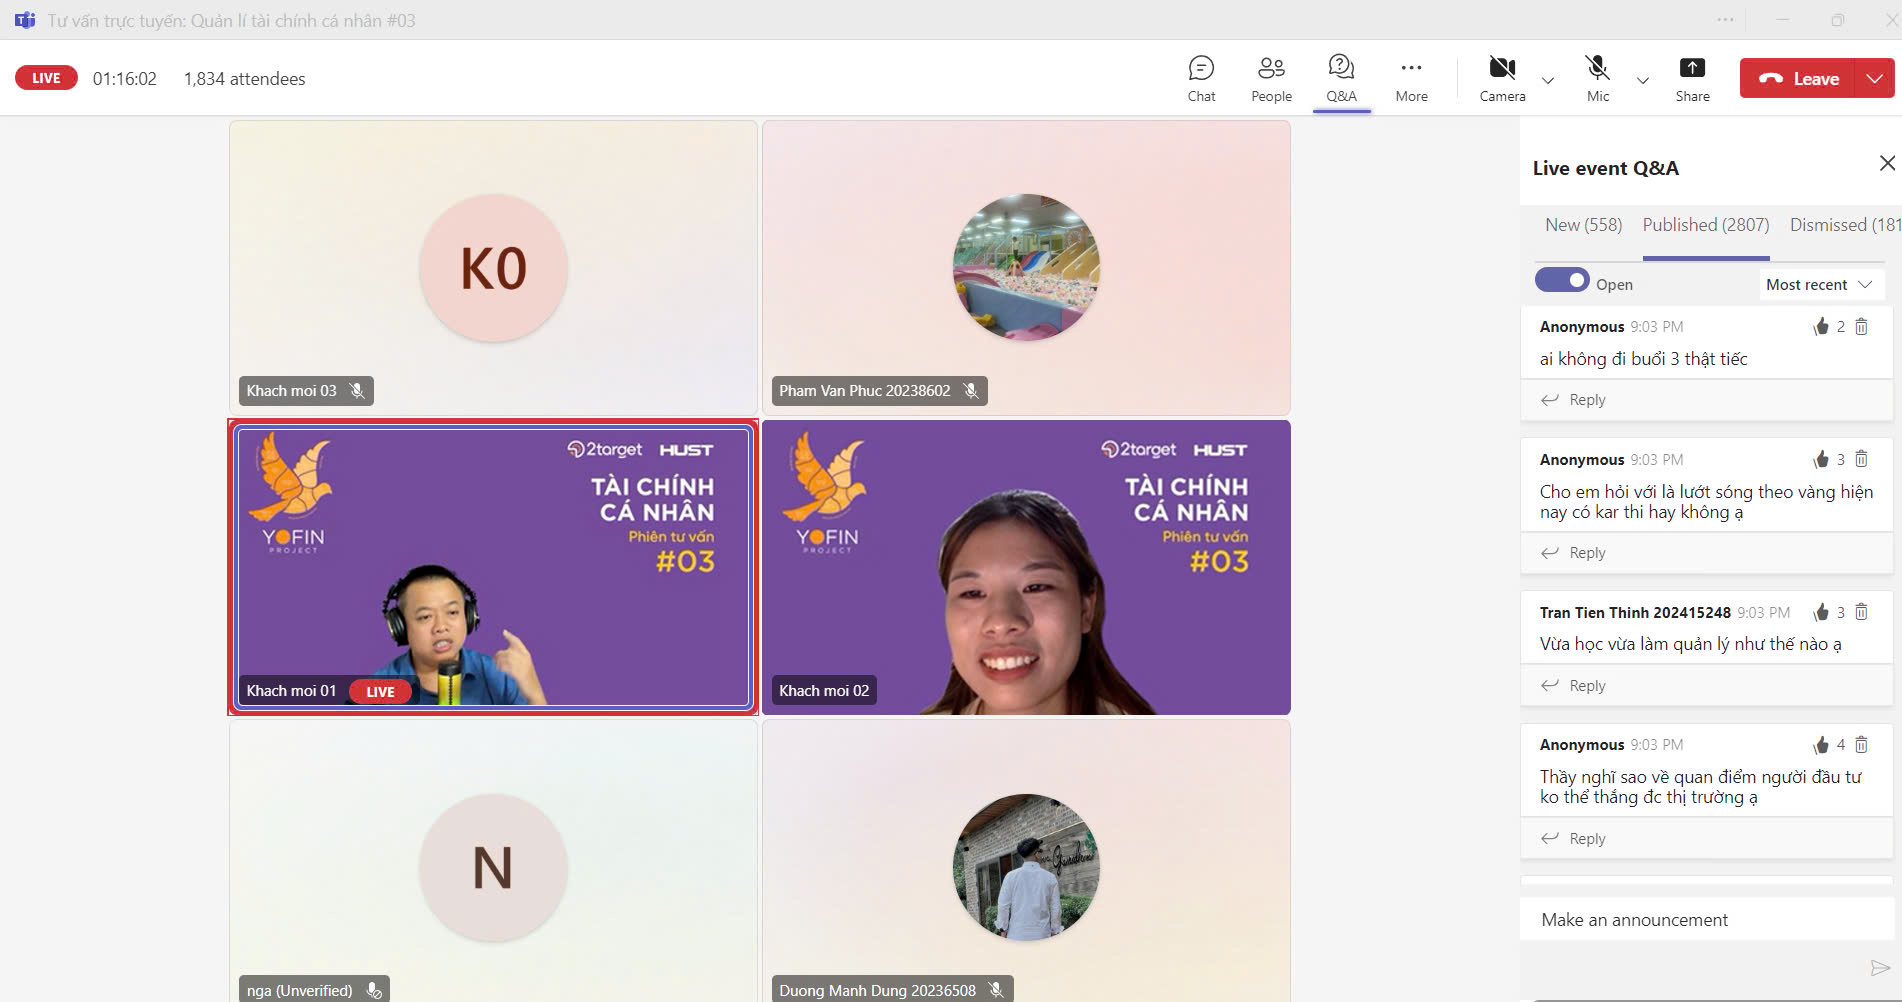Open the More options menu

tap(1411, 79)
